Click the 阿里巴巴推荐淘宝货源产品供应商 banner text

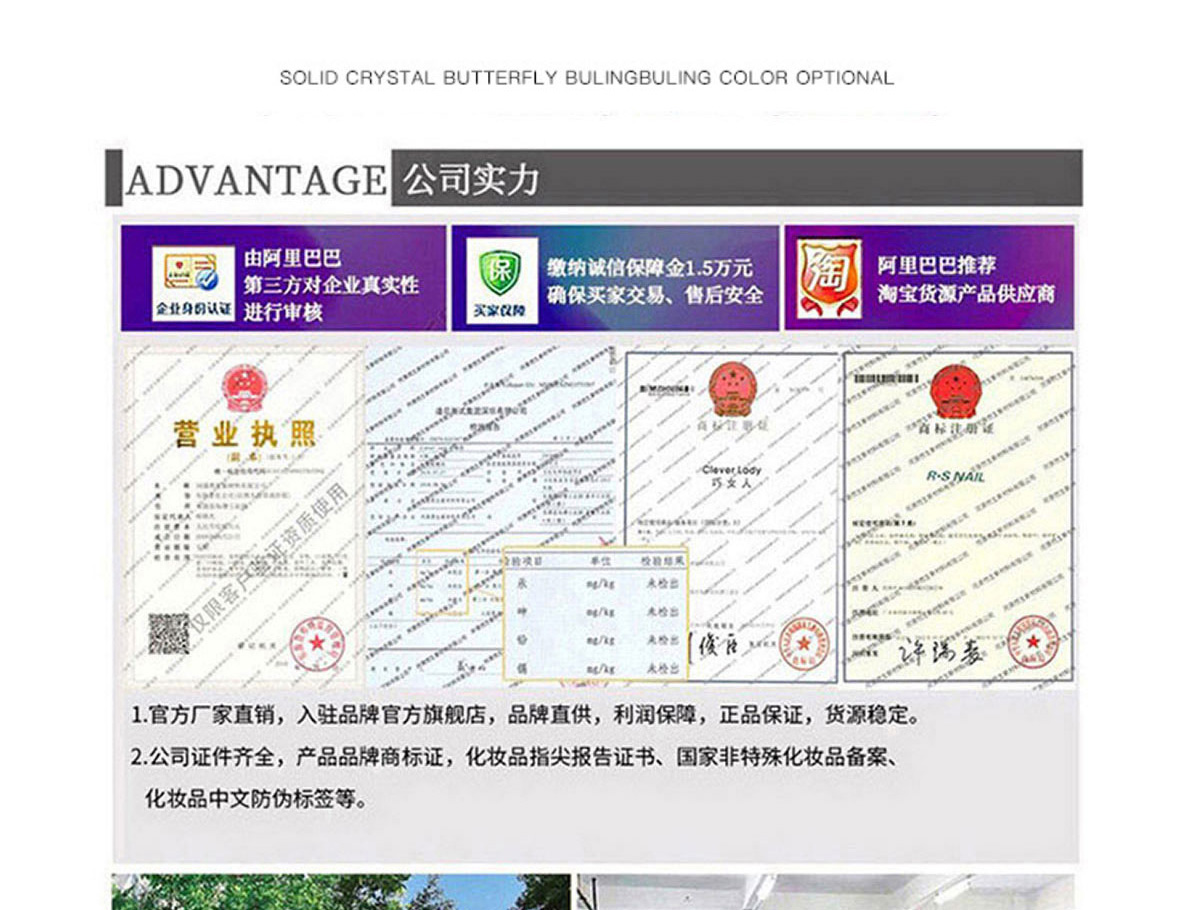click(966, 280)
